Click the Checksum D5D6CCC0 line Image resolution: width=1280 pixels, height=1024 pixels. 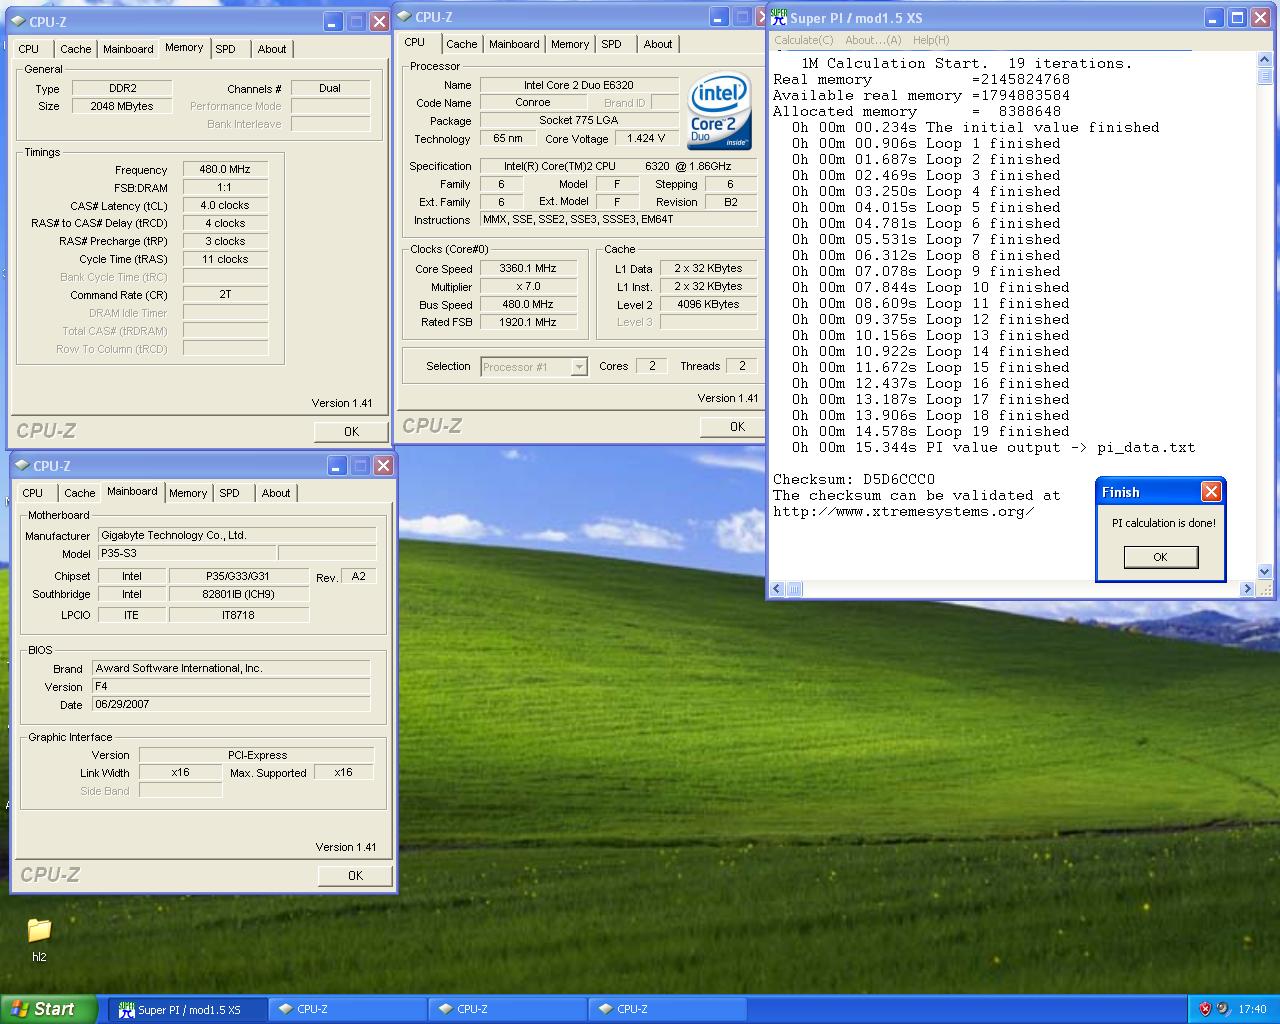pos(854,479)
